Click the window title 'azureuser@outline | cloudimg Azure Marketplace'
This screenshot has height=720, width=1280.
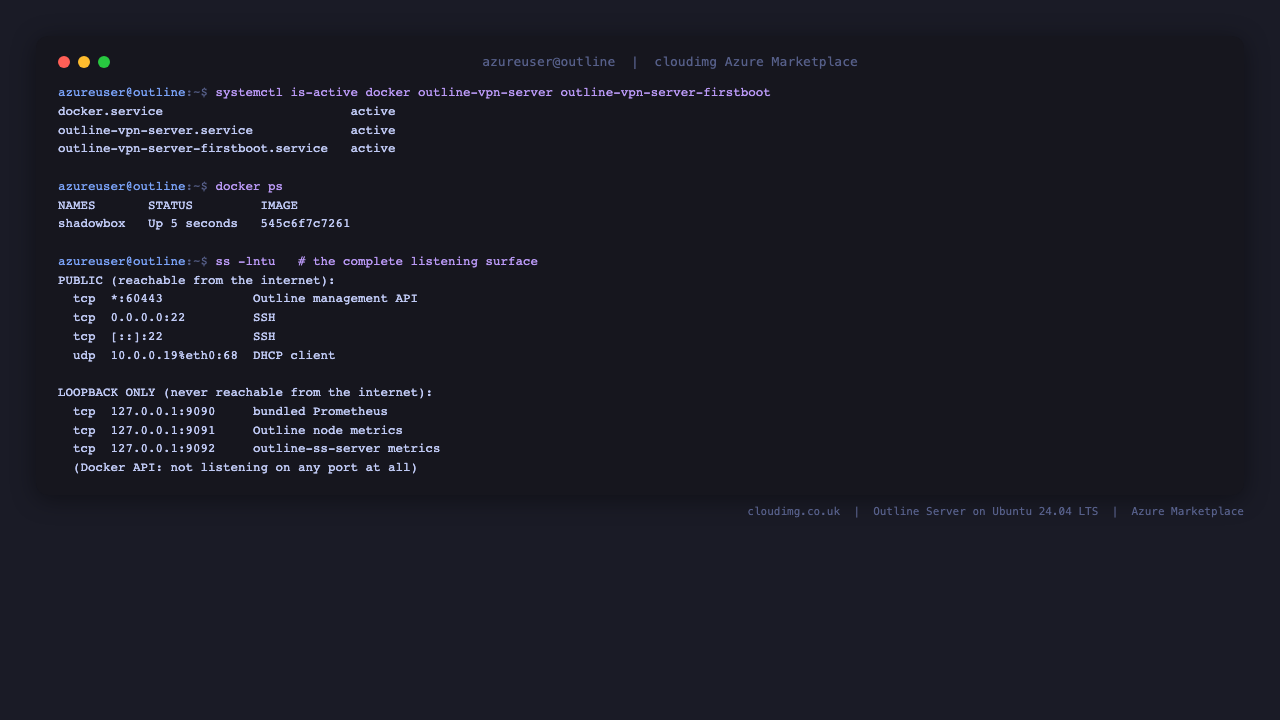point(670,62)
